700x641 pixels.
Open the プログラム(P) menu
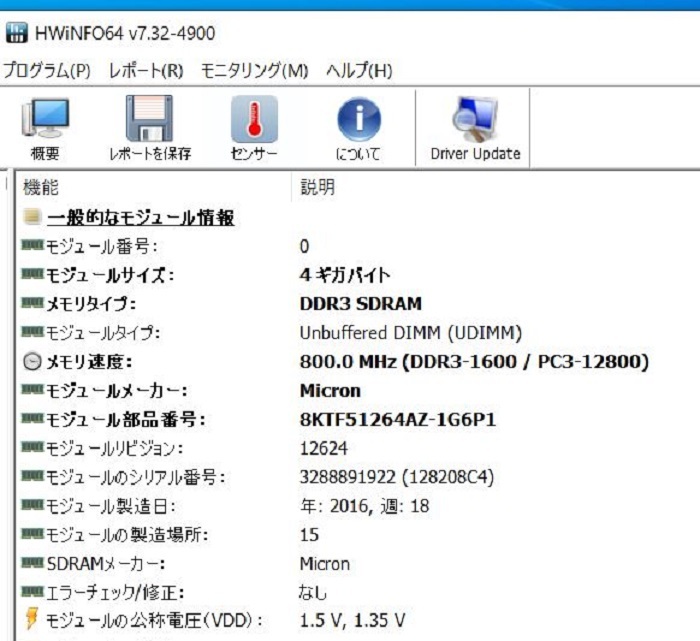47,71
